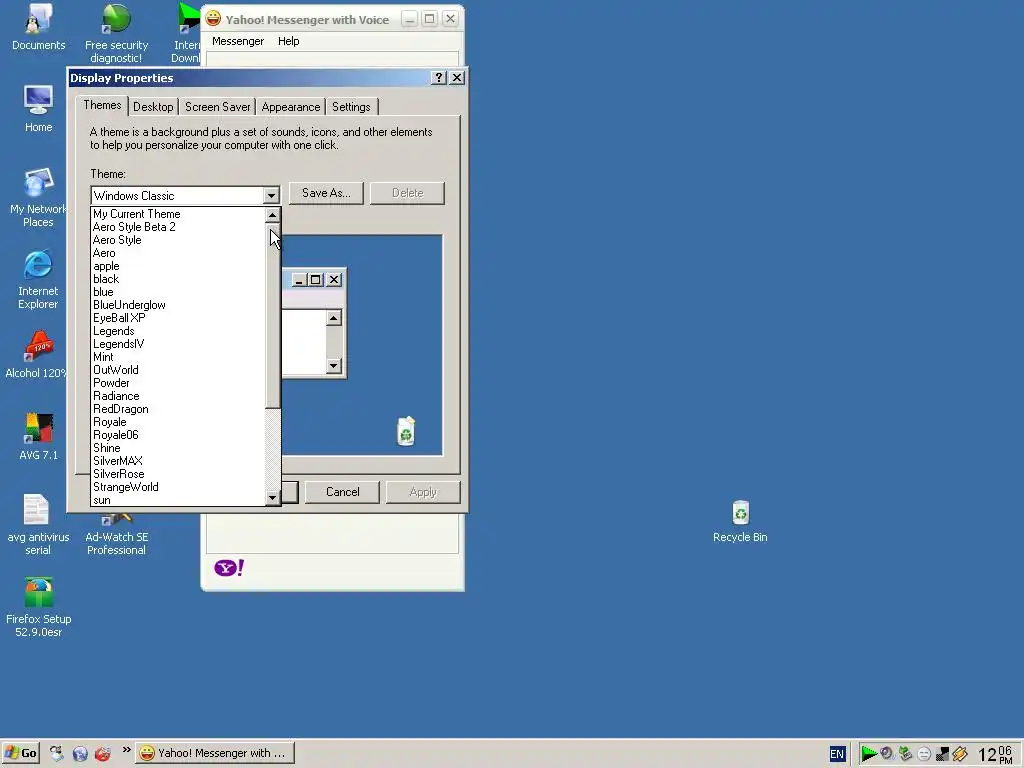Click the red quick launch icon
Screen dimensions: 1024x768
tap(103, 753)
